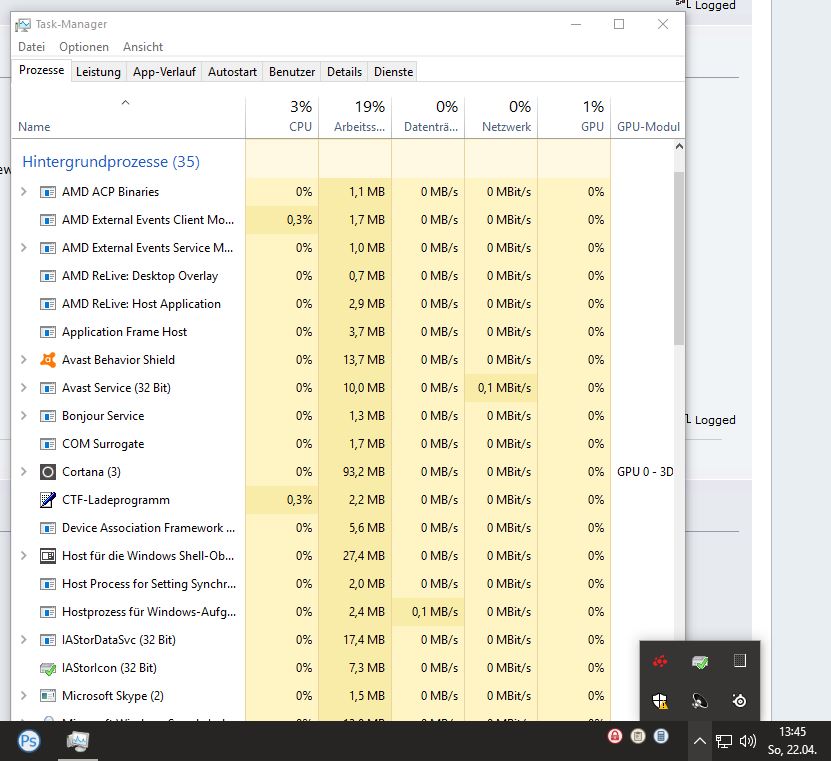This screenshot has width=831, height=761.
Task: Open Photoshop from the taskbar
Action: coord(29,741)
